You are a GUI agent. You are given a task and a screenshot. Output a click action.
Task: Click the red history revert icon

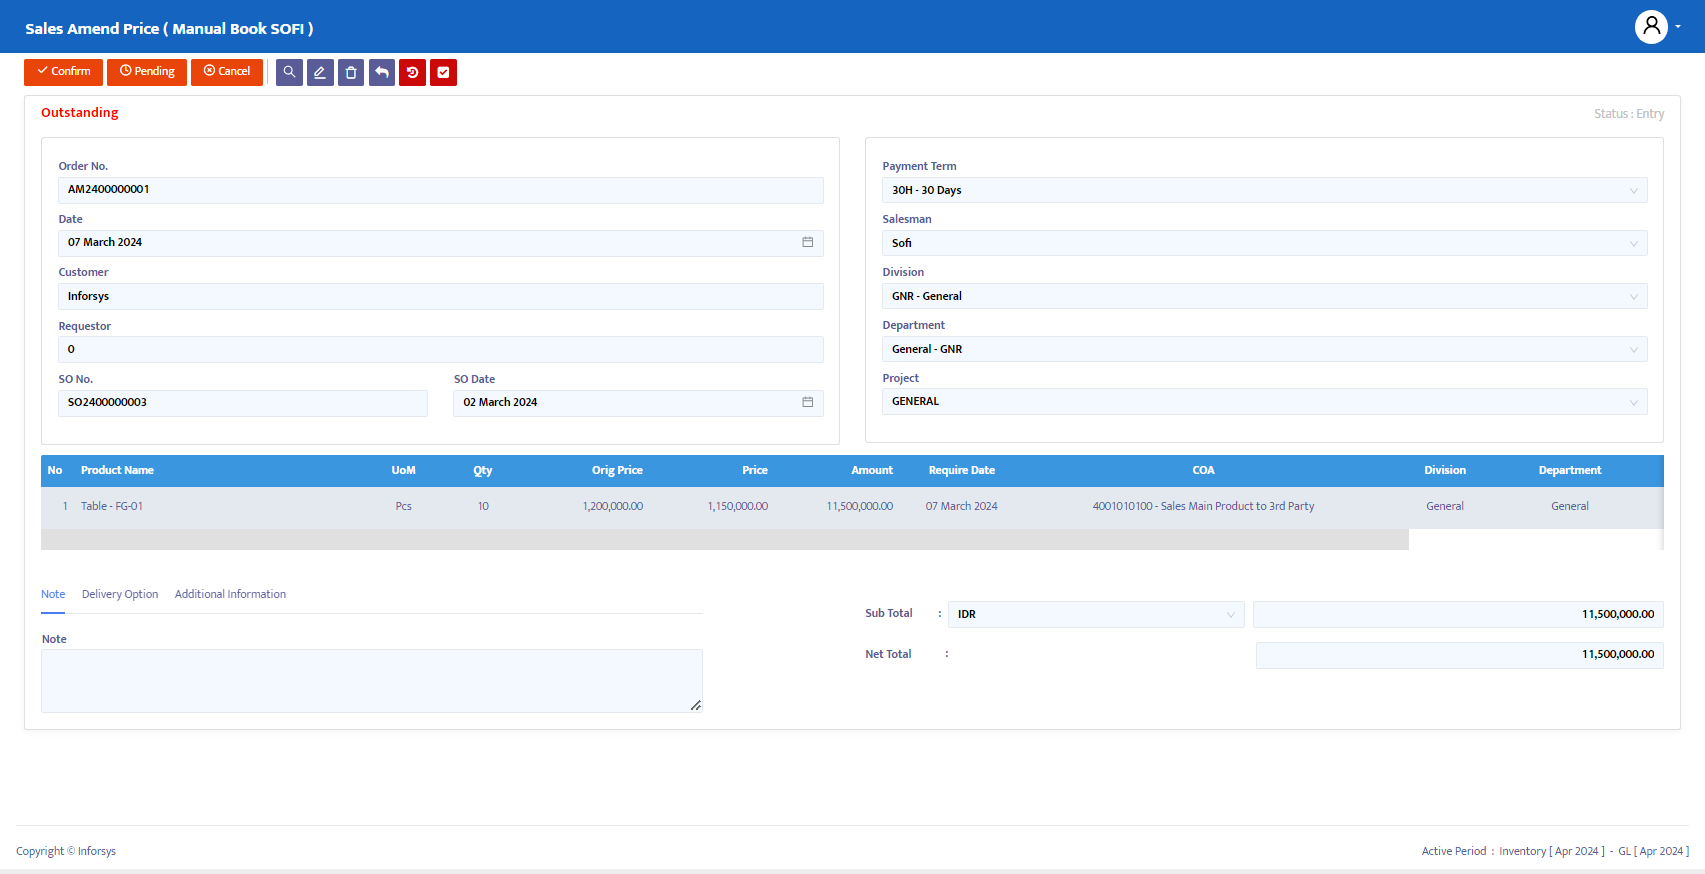413,72
